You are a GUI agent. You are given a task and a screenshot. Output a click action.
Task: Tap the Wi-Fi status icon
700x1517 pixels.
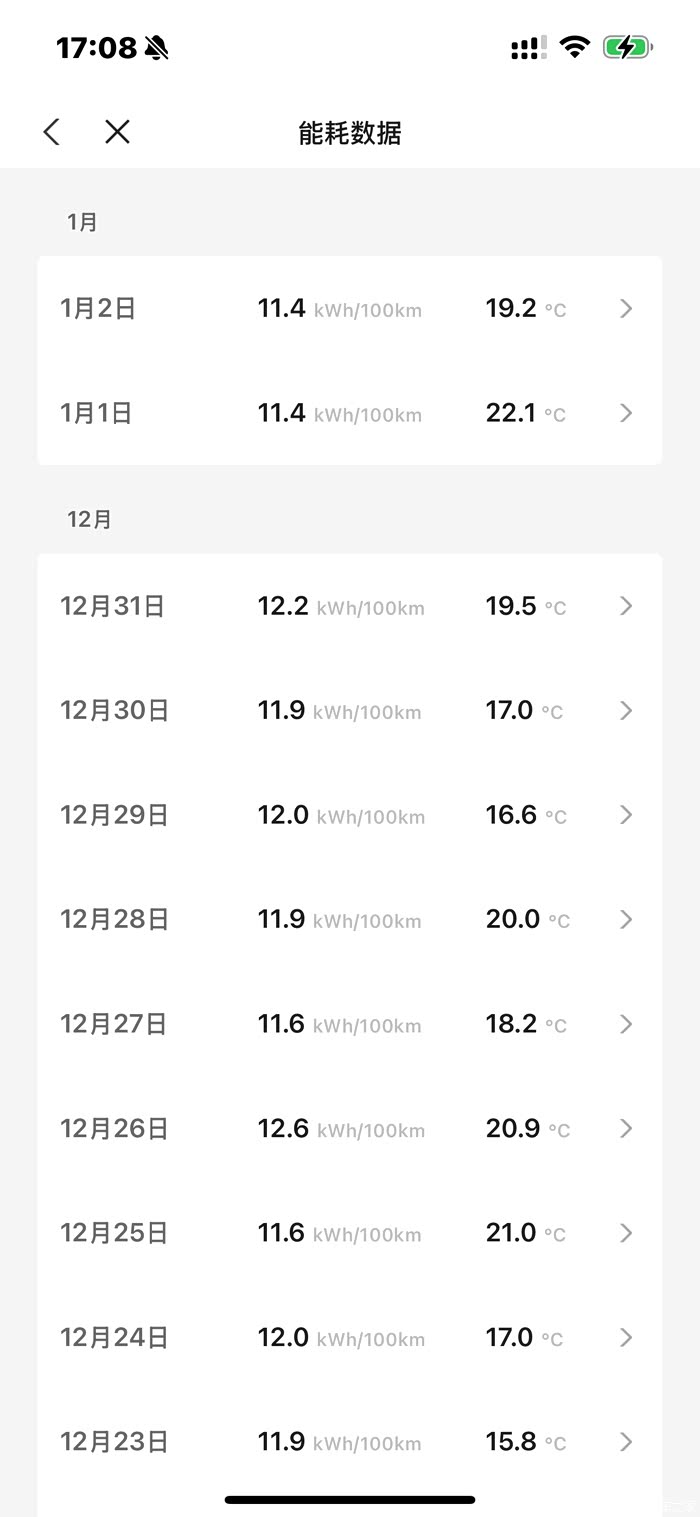pyautogui.click(x=574, y=47)
